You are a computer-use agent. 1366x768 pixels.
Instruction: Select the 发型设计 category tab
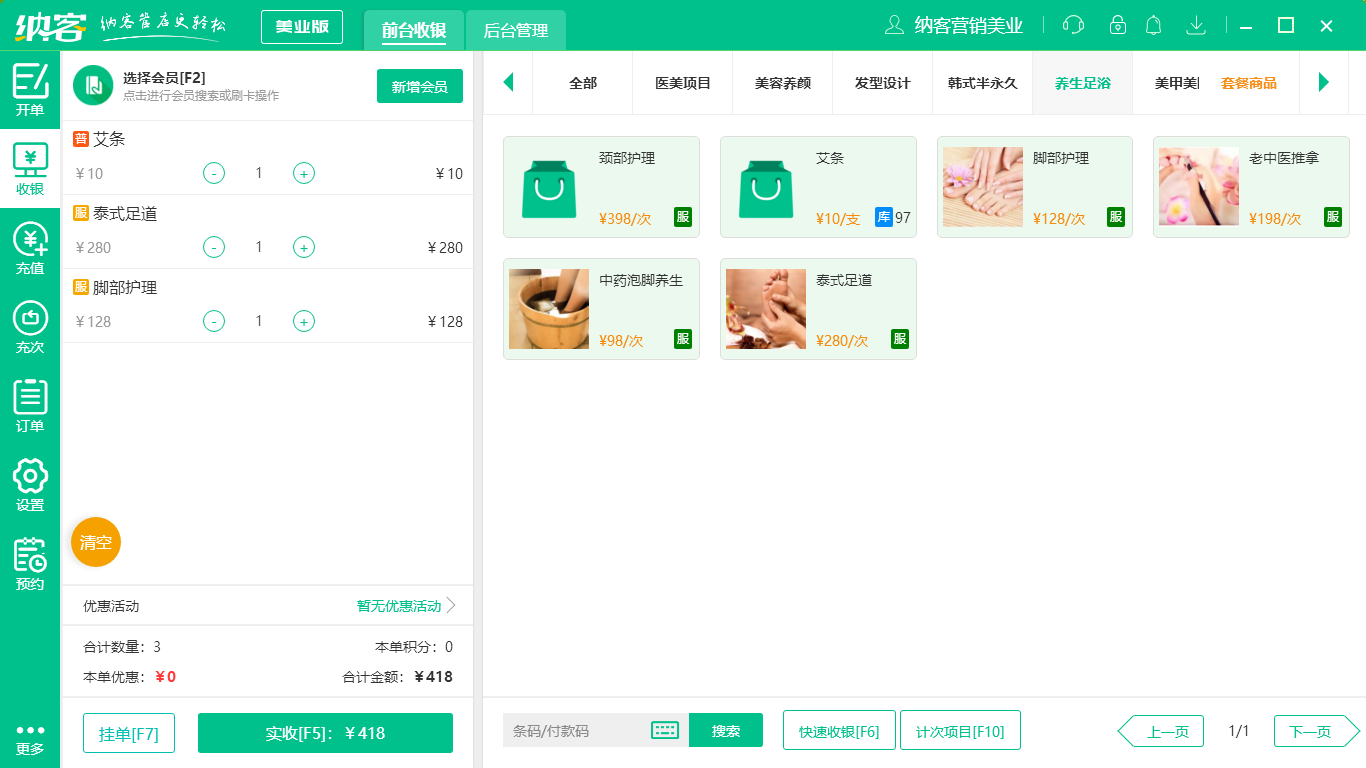(x=883, y=83)
